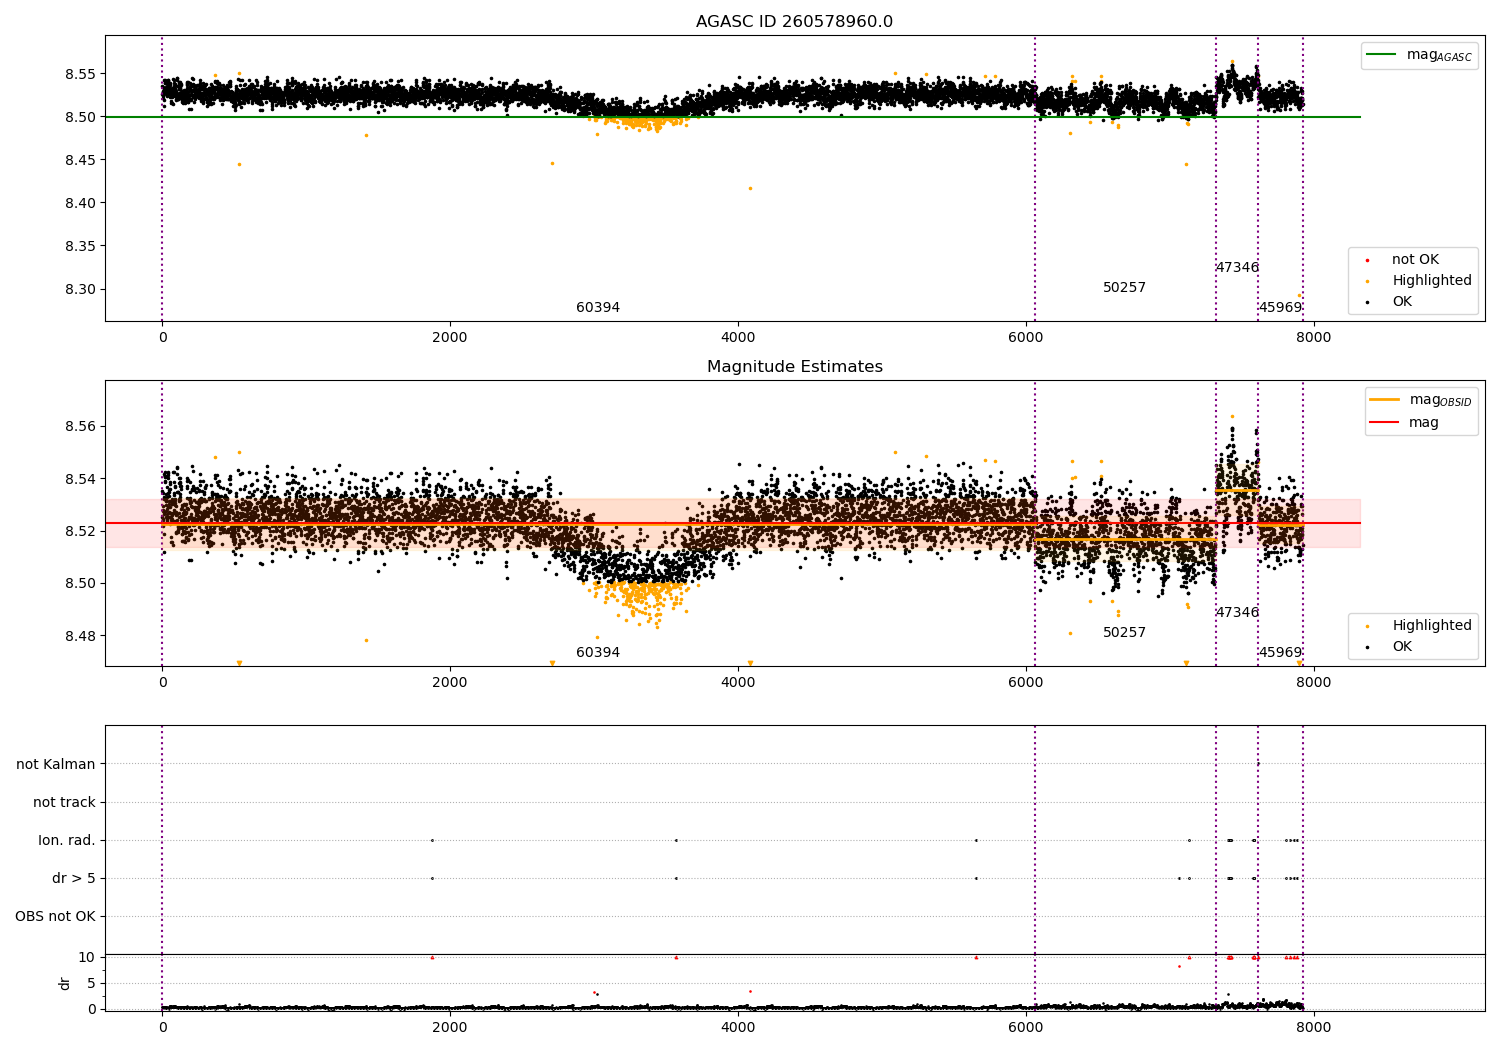Click the 'Magnitude Estimates' plot title

click(794, 367)
